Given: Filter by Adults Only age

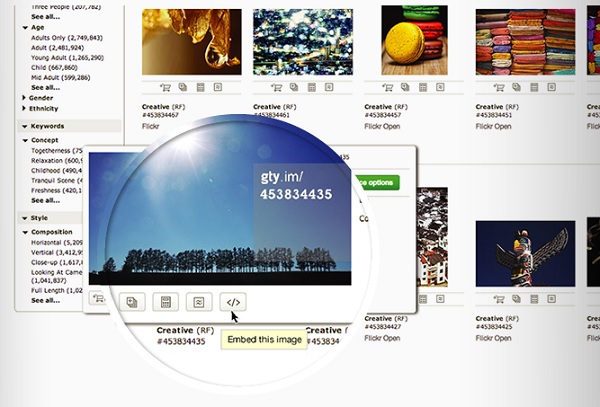Looking at the screenshot, I should pos(67,38).
